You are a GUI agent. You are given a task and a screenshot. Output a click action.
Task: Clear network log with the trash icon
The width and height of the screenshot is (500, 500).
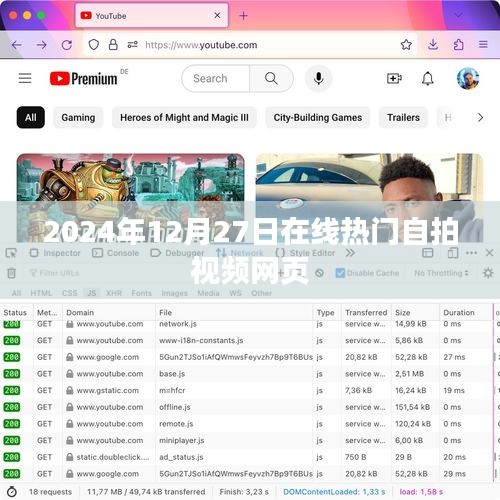(11, 273)
